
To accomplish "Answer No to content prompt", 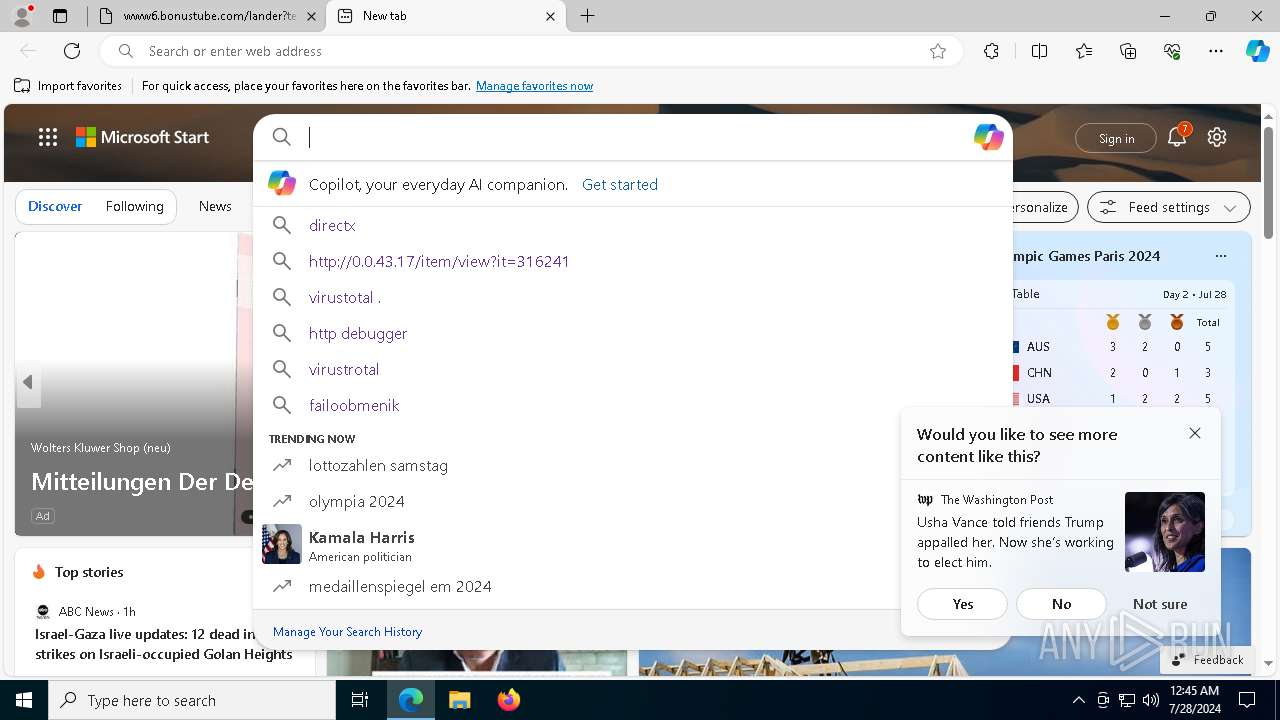I will coord(1061,604).
